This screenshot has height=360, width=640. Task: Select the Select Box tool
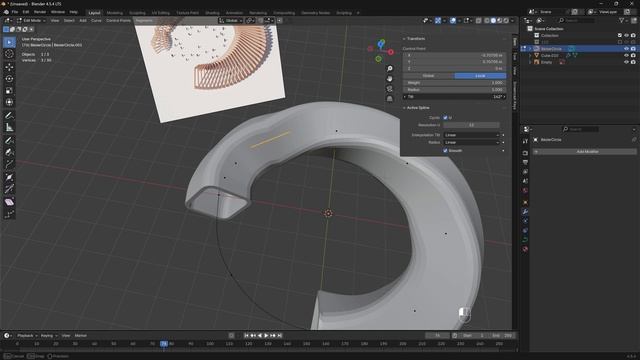coord(9,42)
